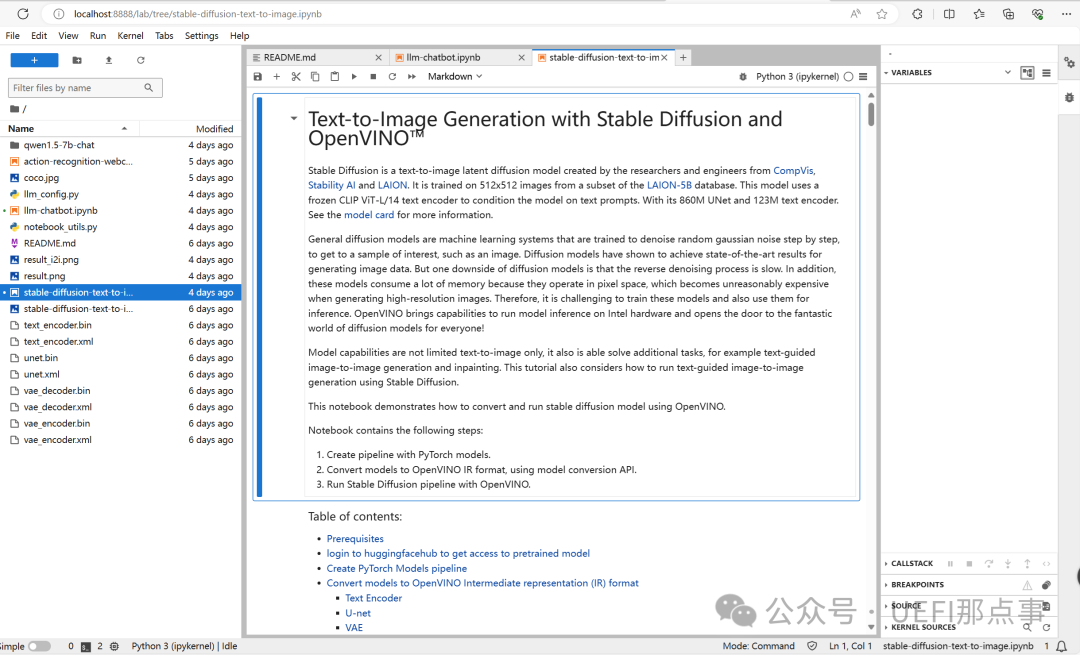Click the Filter files by name field
This screenshot has height=655, width=1080.
click(76, 88)
